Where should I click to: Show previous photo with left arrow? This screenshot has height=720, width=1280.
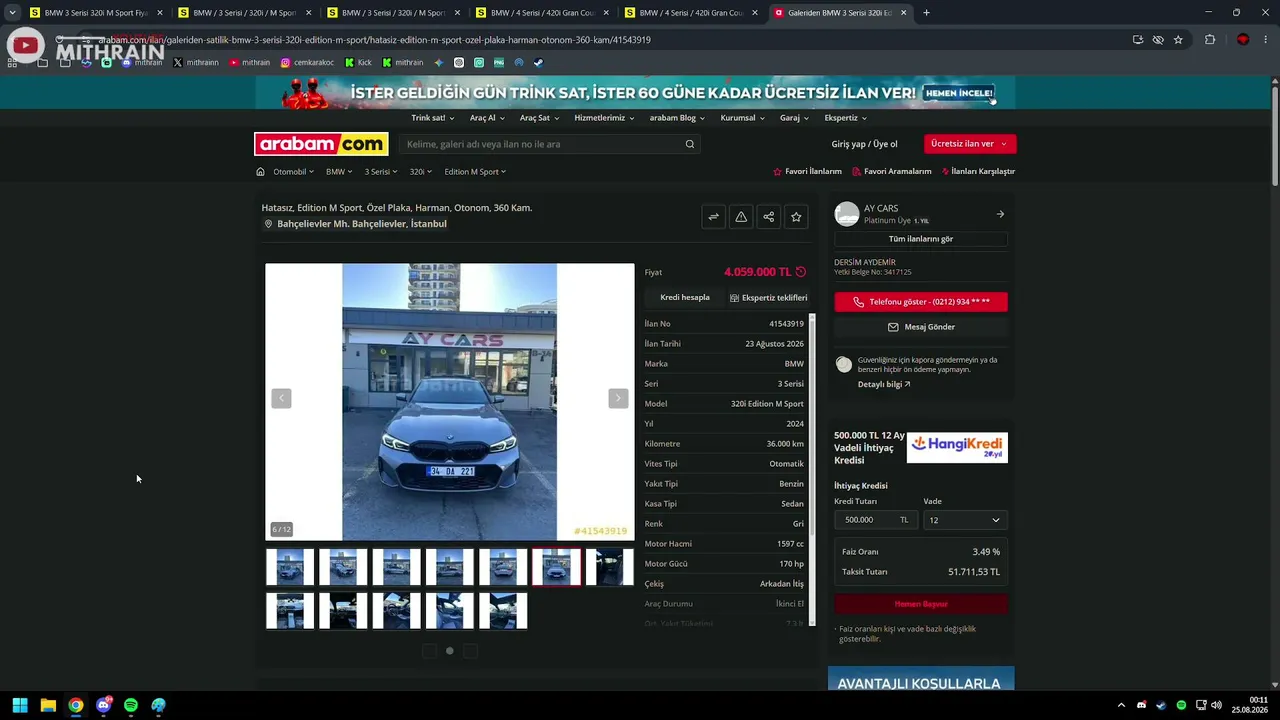point(281,398)
